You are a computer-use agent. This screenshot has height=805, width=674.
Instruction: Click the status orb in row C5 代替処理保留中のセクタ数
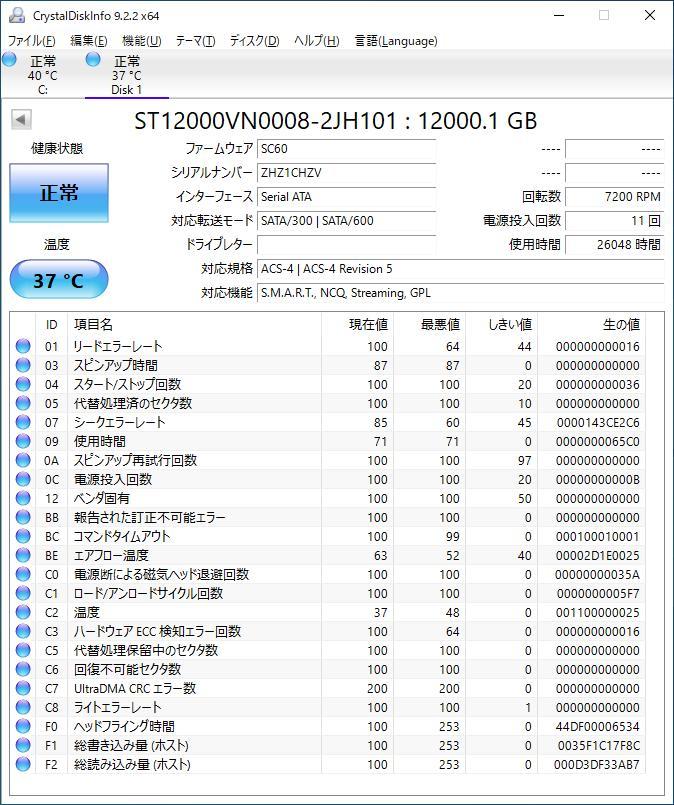click(x=23, y=650)
